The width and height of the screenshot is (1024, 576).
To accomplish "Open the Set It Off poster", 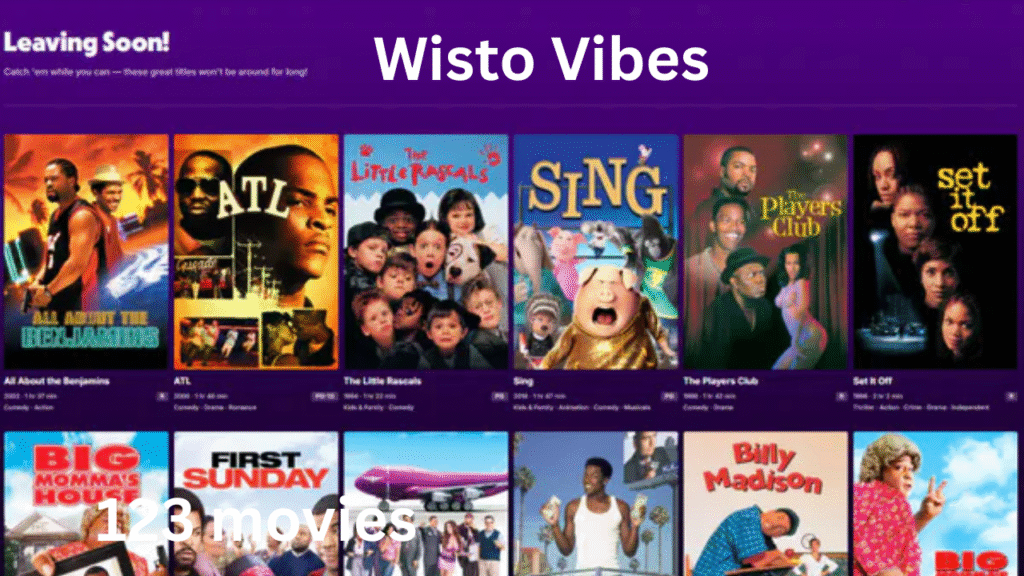I will 935,251.
